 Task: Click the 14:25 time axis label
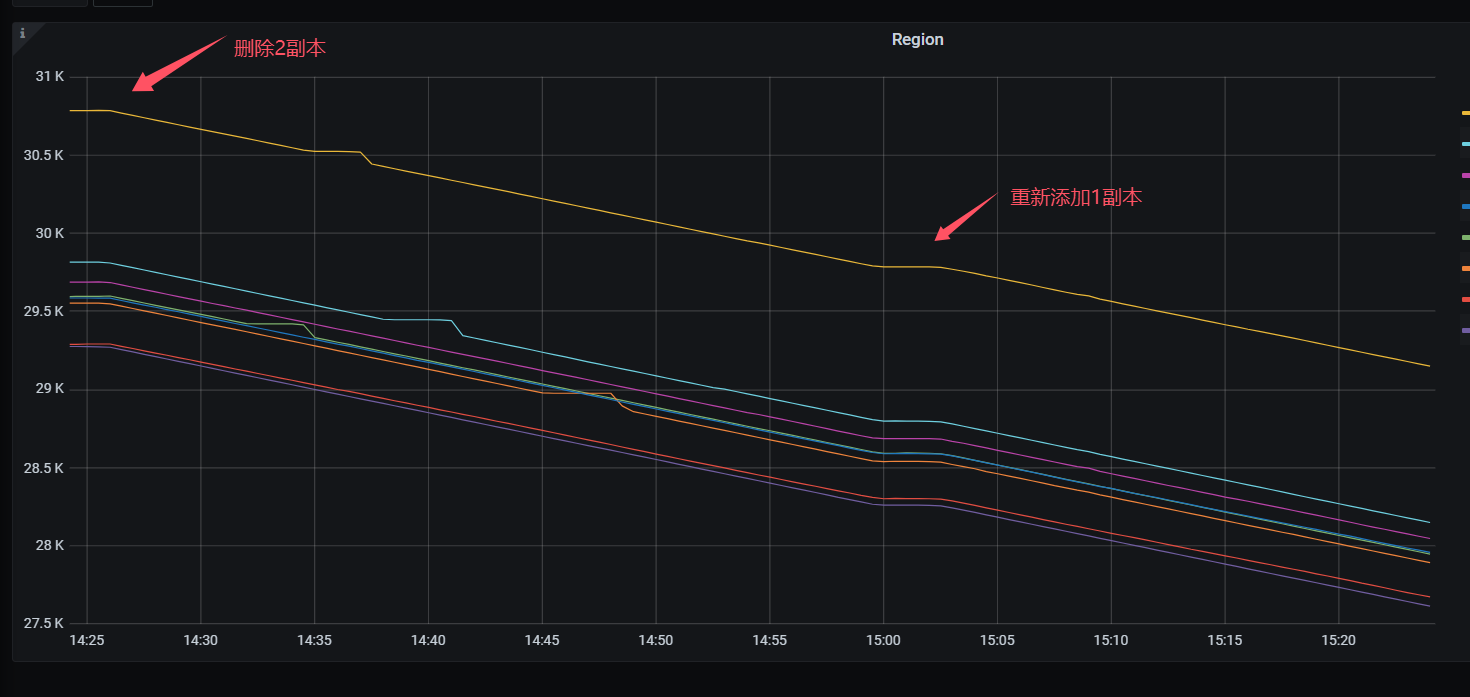point(87,640)
